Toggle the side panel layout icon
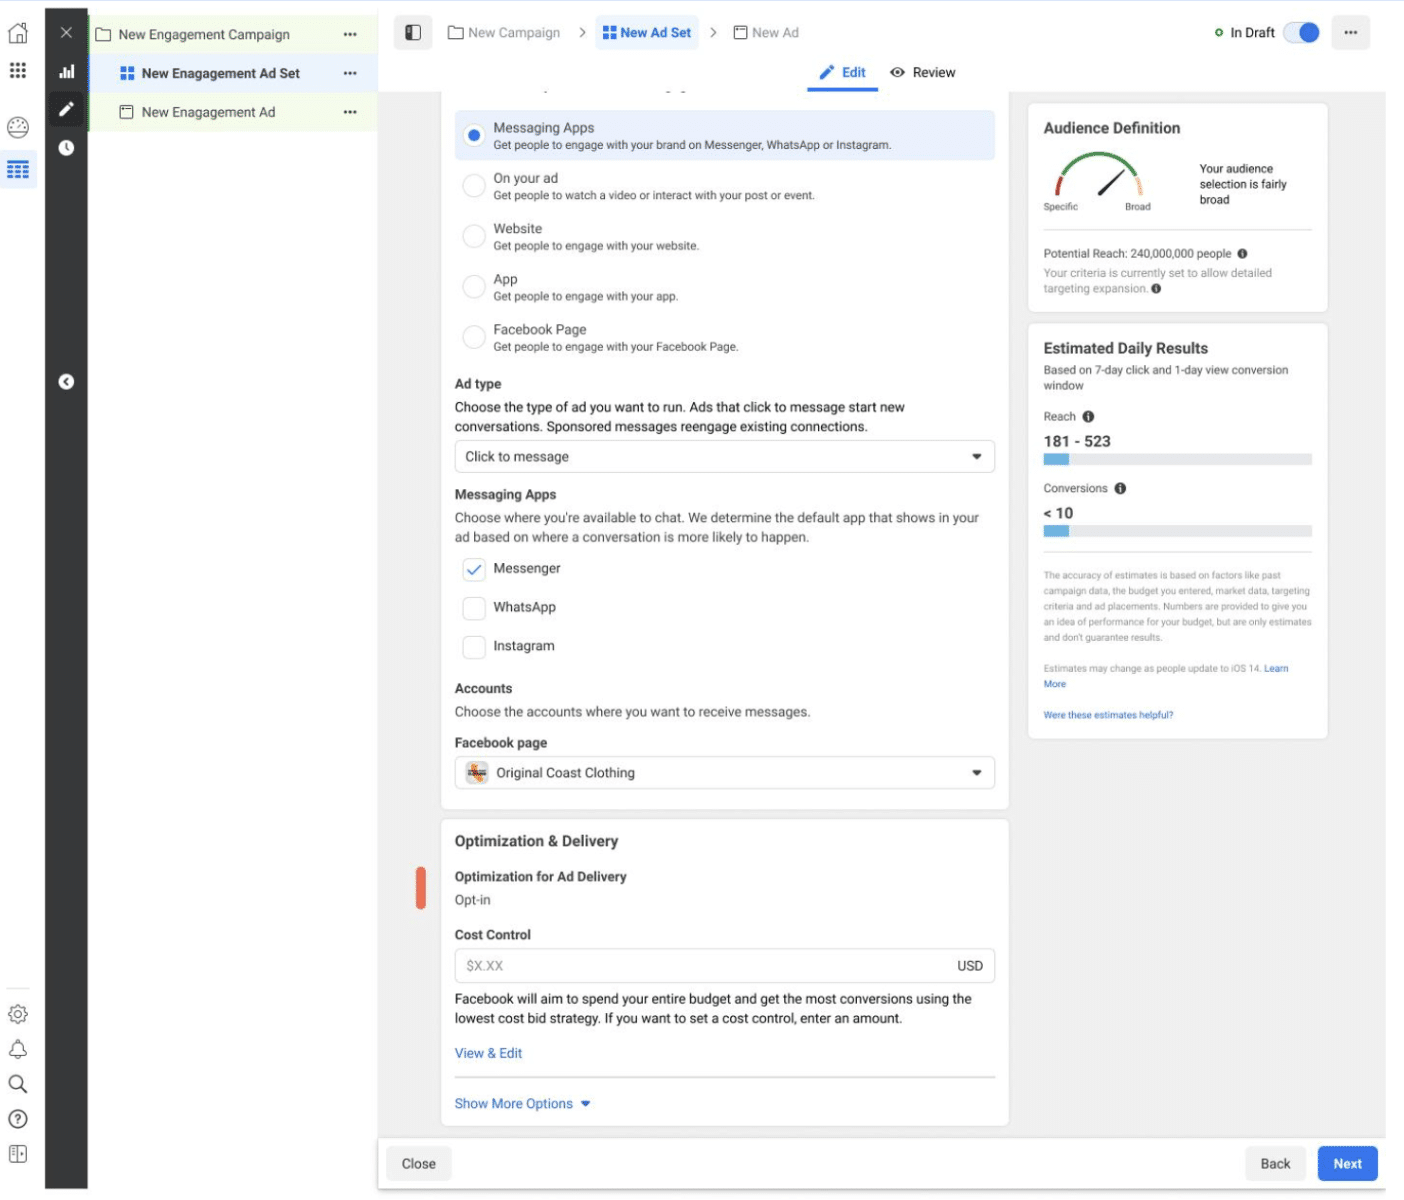Image resolution: width=1404 pixels, height=1200 pixels. pos(413,33)
